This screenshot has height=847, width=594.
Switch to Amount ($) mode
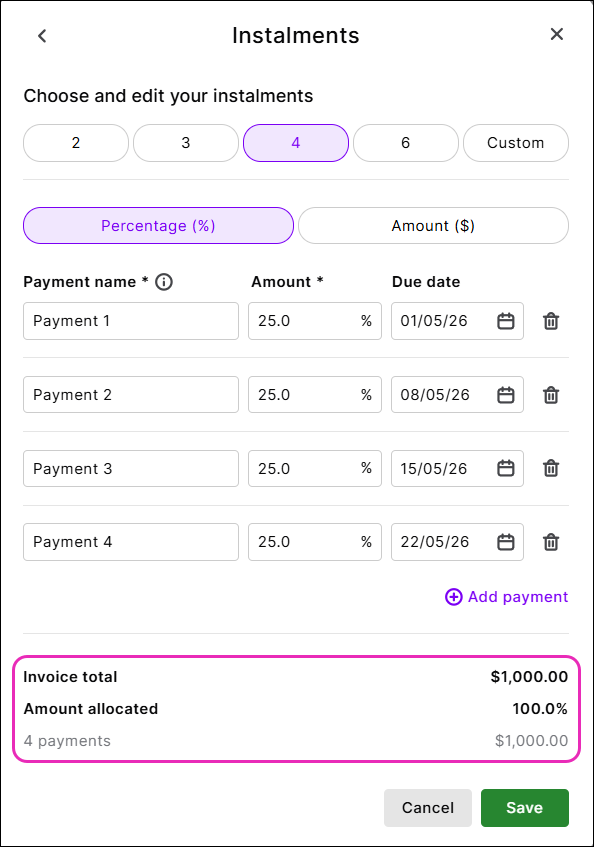433,226
